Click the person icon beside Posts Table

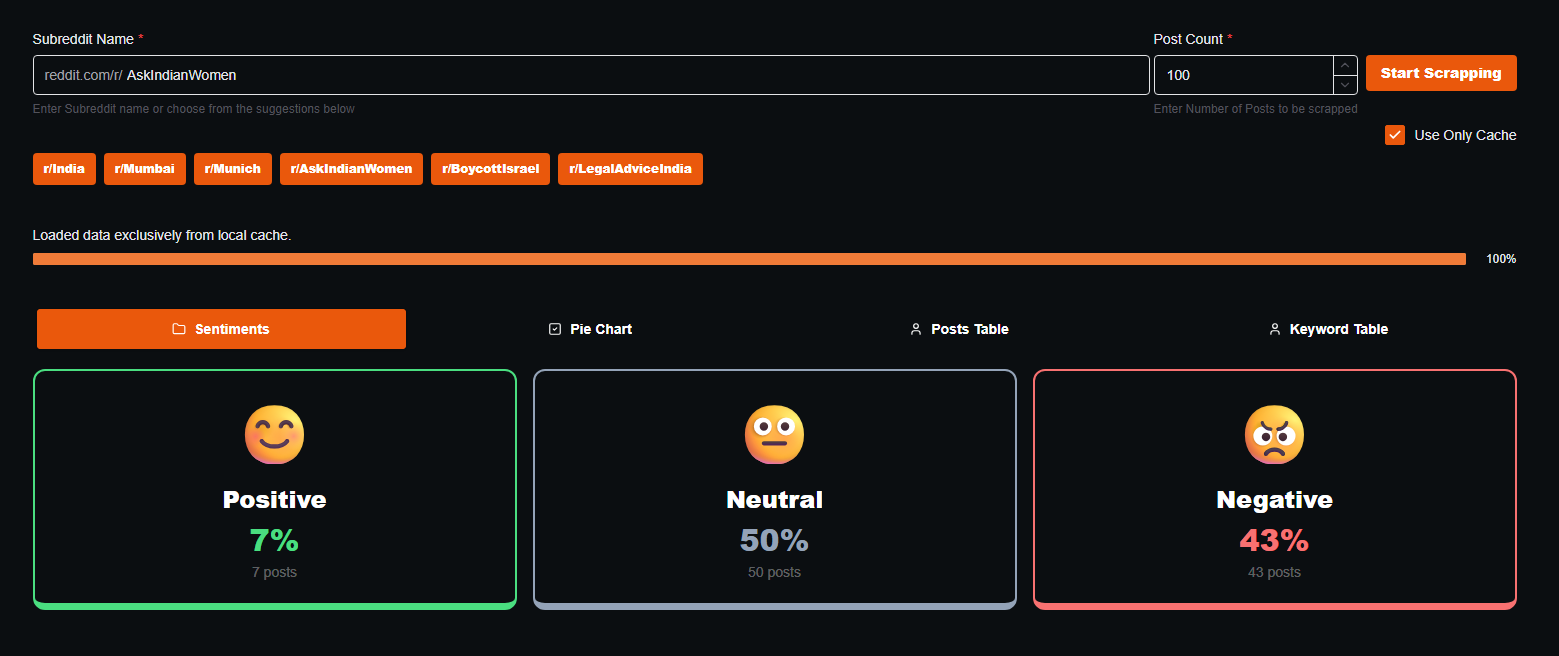(x=915, y=329)
